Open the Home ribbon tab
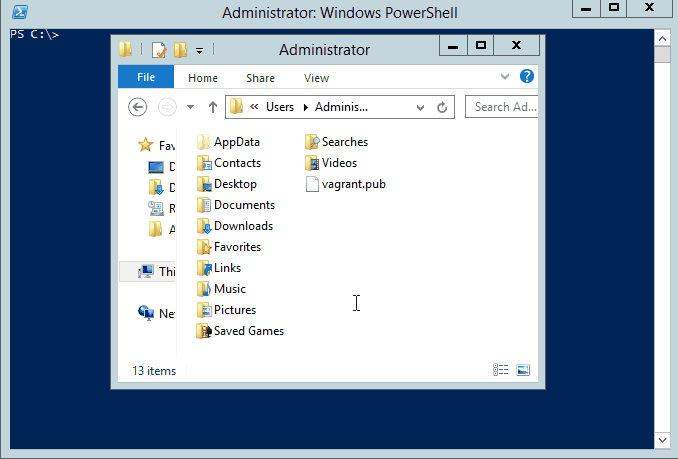This screenshot has height=459, width=678. click(x=203, y=78)
